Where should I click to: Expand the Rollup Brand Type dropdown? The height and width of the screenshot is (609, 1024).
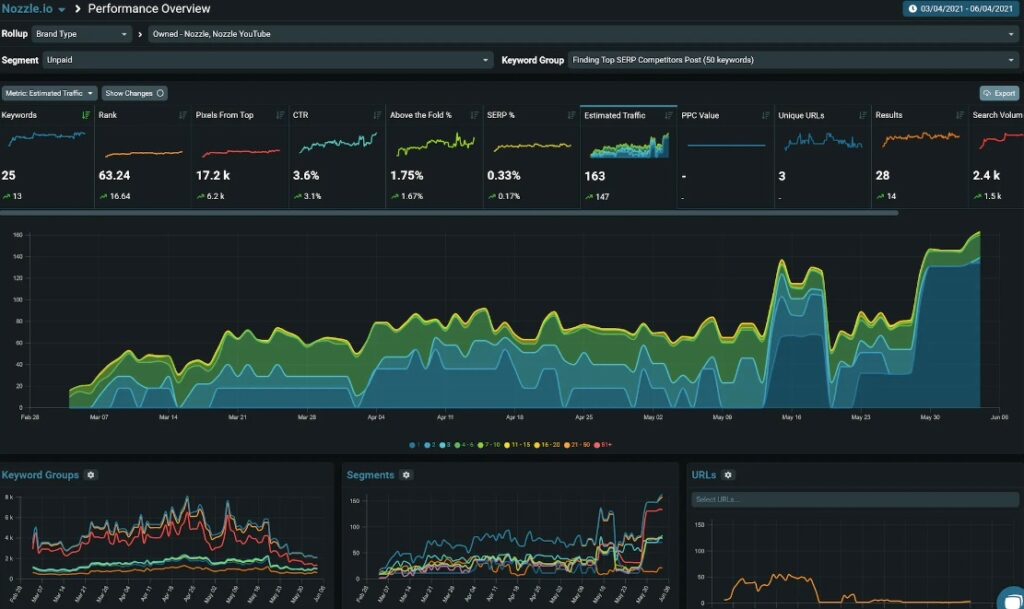click(x=82, y=34)
